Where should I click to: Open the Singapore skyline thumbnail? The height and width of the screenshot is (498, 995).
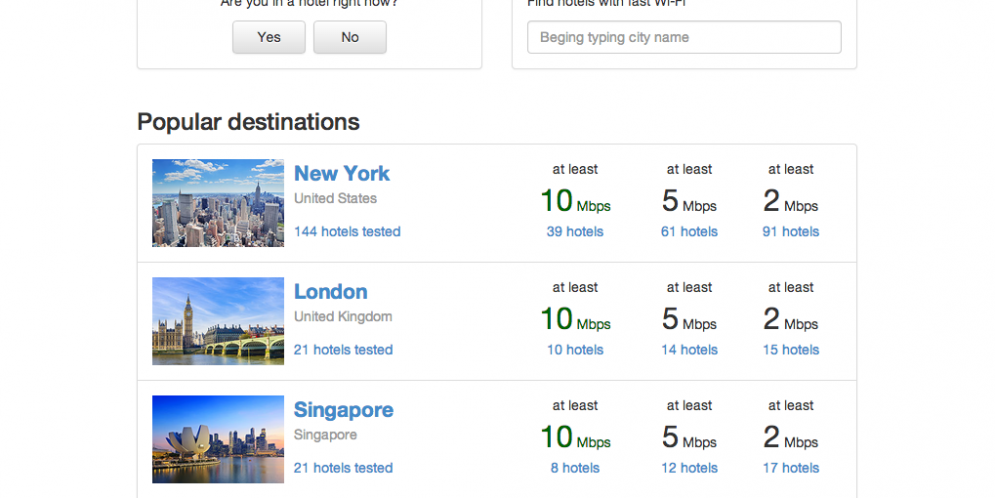[218, 439]
